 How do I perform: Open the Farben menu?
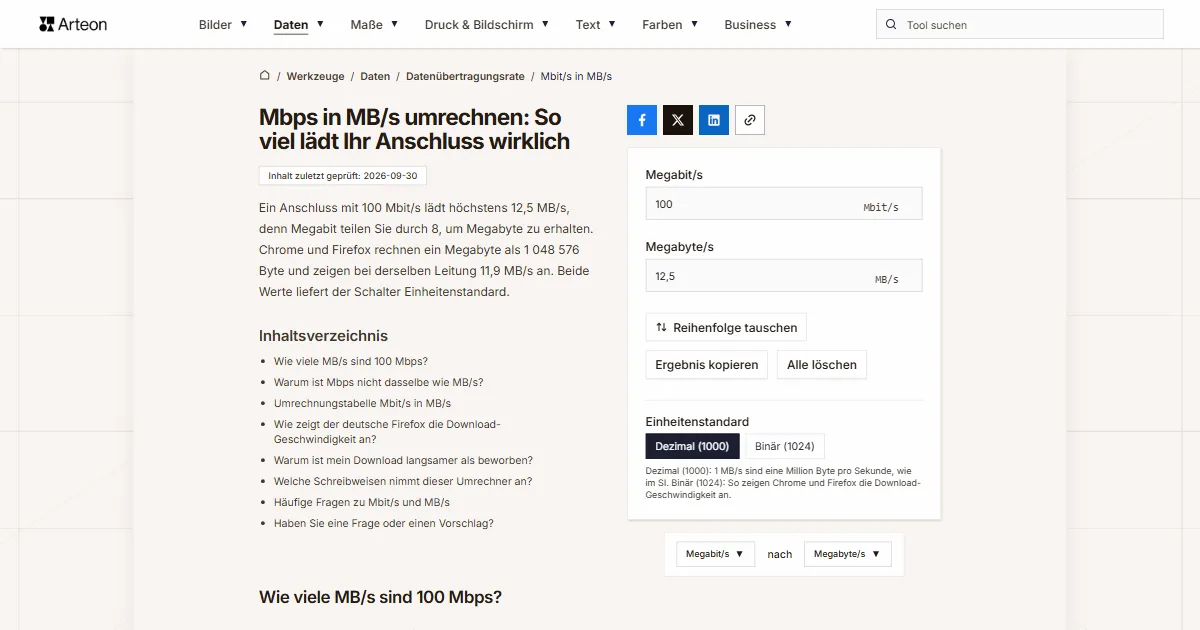[670, 25]
